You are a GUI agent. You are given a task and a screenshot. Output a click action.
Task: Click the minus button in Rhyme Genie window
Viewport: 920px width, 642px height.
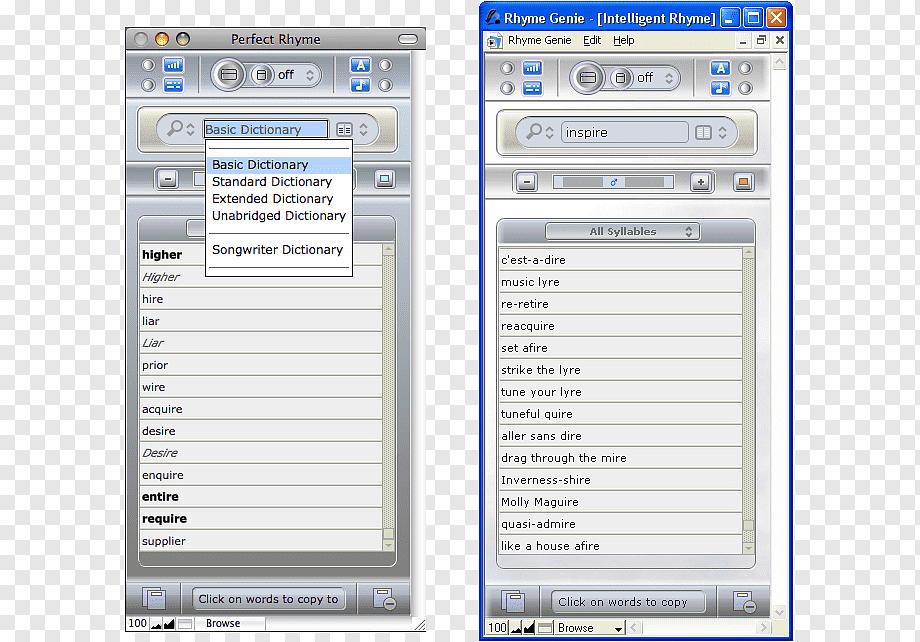click(x=527, y=183)
